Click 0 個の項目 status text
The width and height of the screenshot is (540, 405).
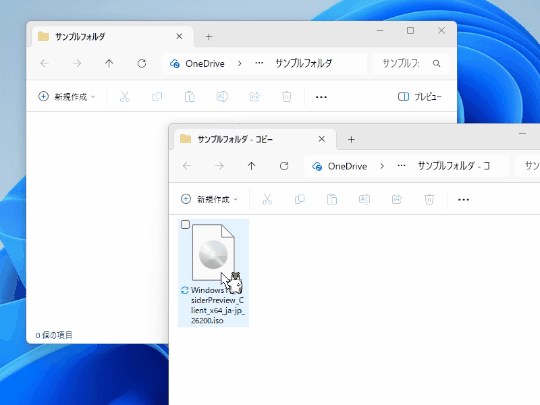(54, 335)
